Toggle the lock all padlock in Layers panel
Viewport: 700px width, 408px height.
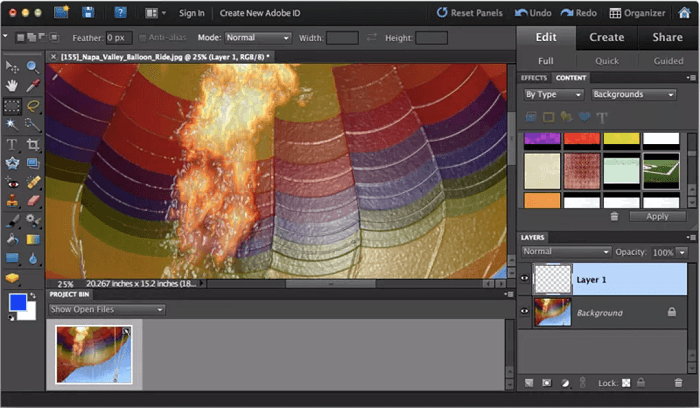(x=641, y=383)
